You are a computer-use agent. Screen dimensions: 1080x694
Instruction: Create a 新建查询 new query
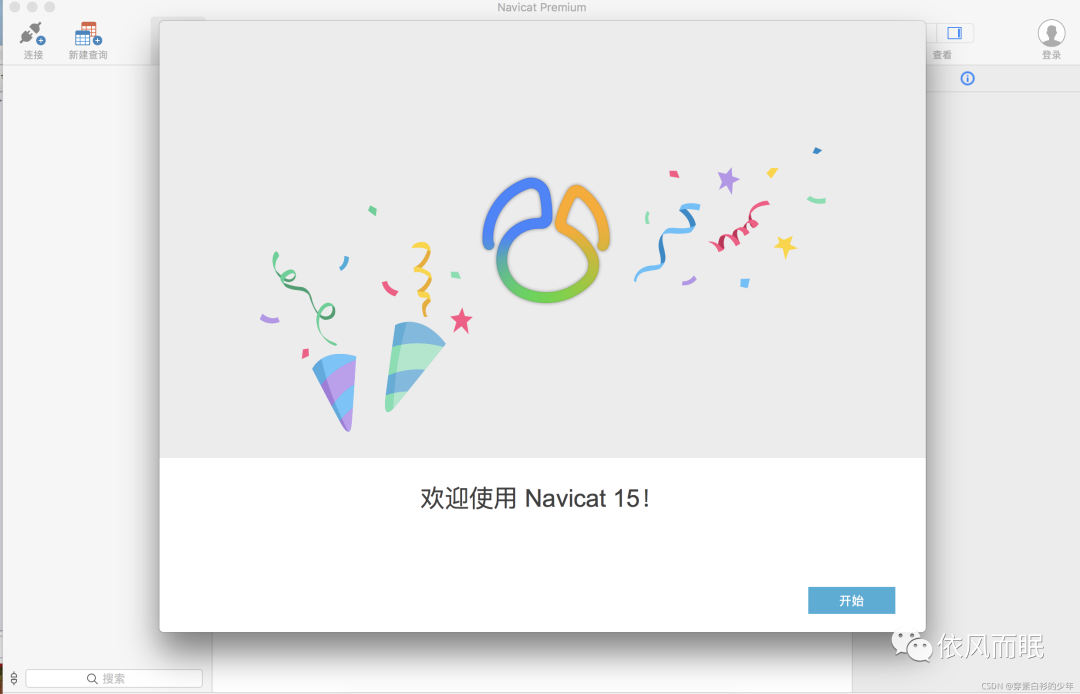tap(88, 41)
